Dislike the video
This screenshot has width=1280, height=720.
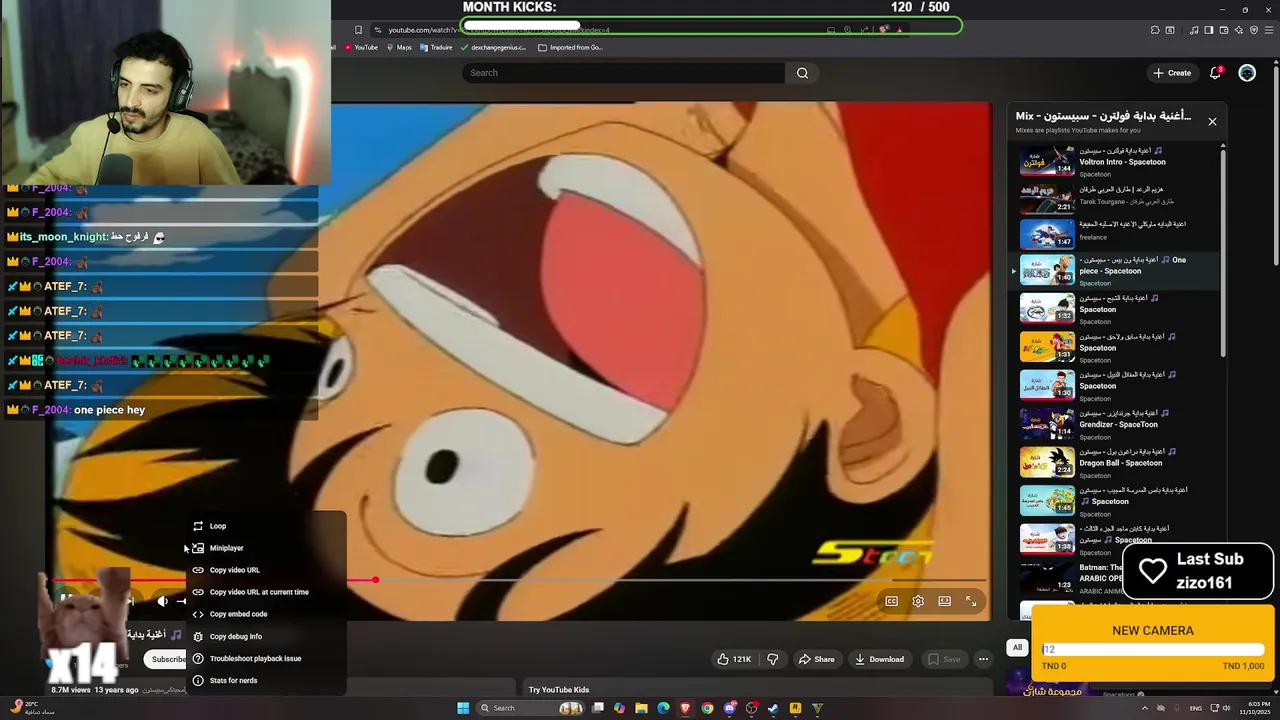tap(772, 659)
